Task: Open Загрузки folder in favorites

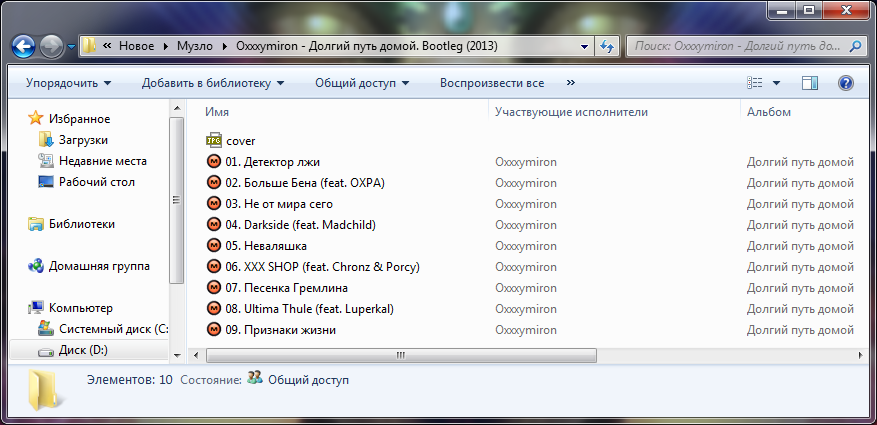Action: pyautogui.click(x=83, y=140)
